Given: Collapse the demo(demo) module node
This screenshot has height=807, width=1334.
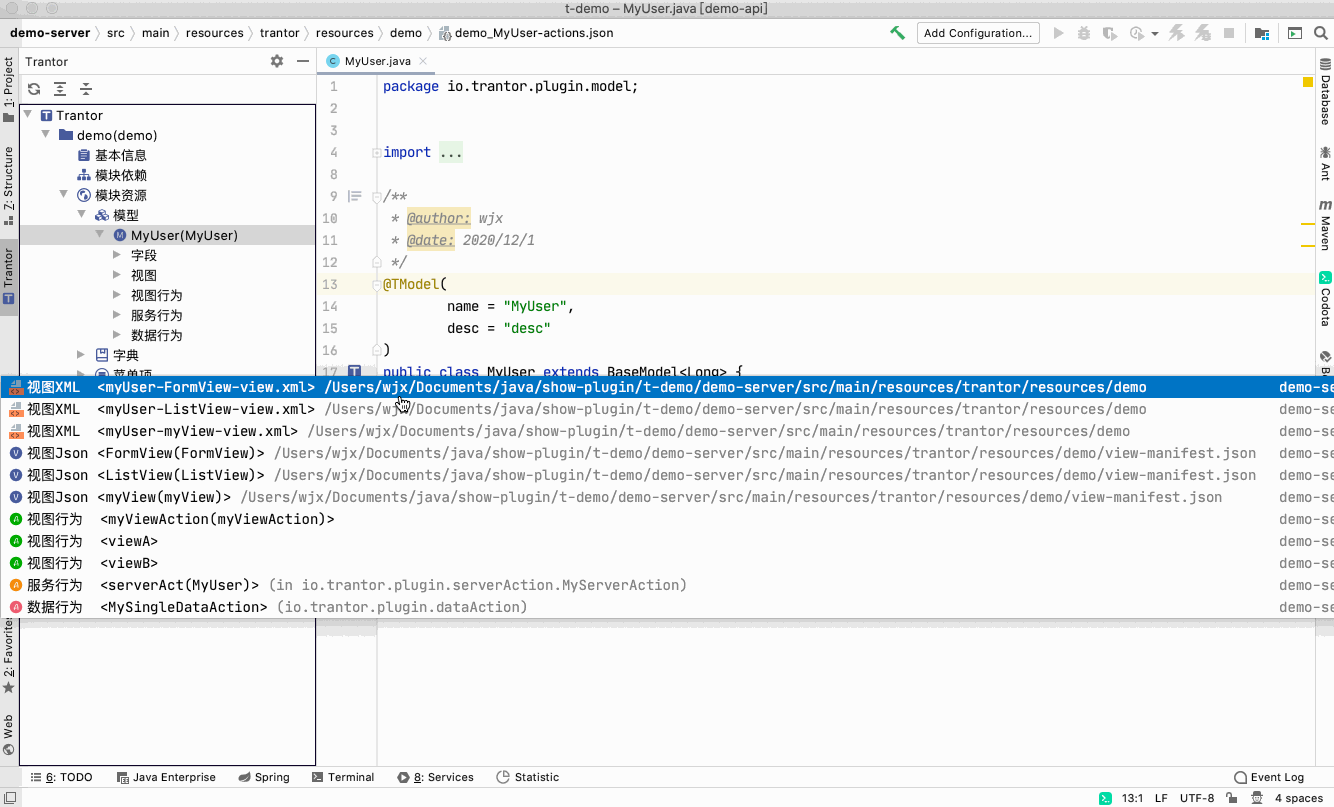Looking at the screenshot, I should point(45,134).
